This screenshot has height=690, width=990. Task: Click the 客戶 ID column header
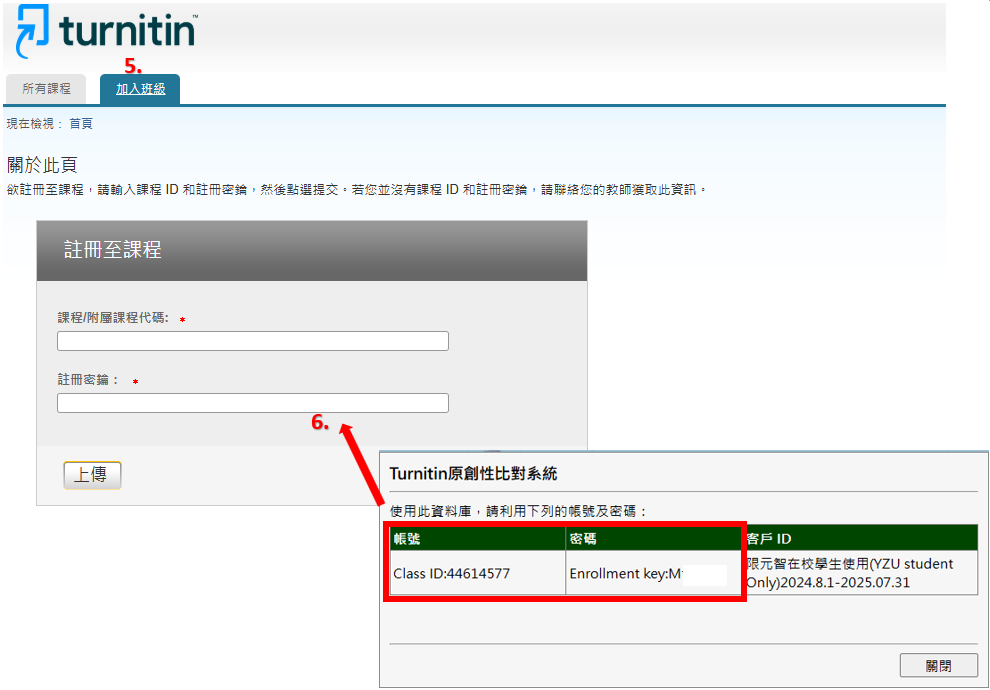tap(860, 538)
